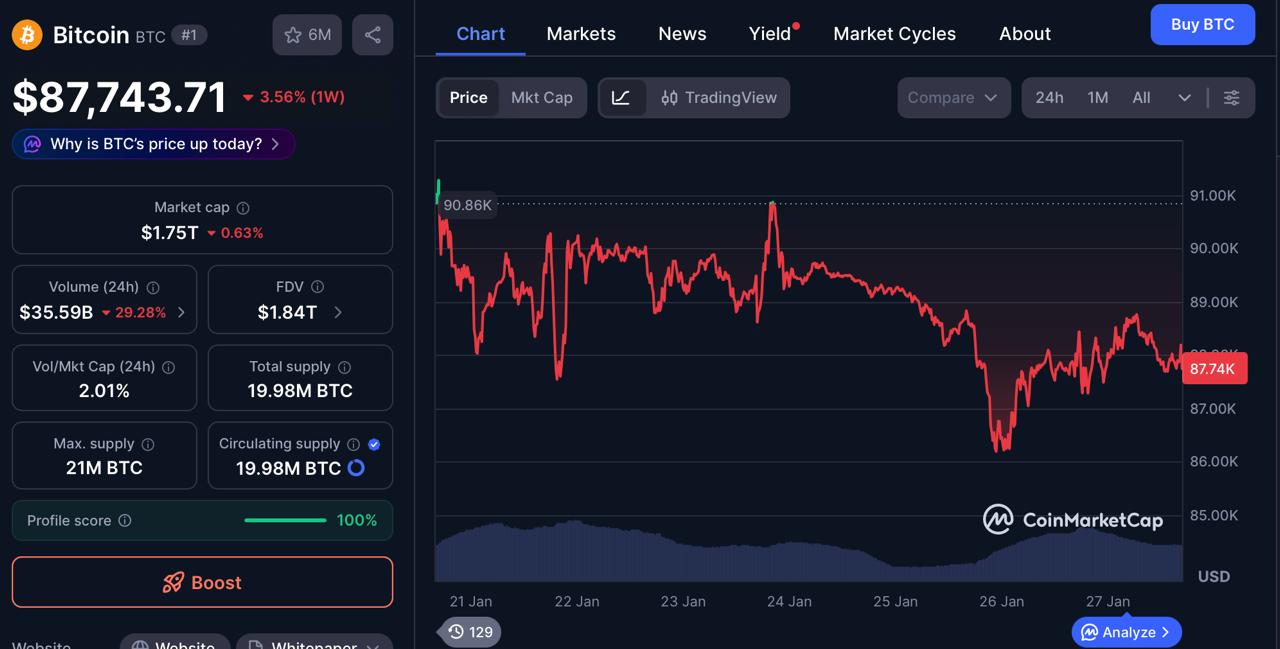Switch to the Markets tab
Image resolution: width=1280 pixels, height=649 pixels.
coord(580,33)
